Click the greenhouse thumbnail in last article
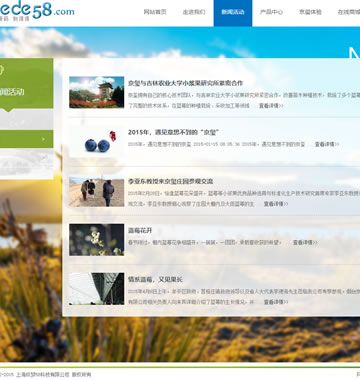The image size is (360, 380). click(x=97, y=289)
